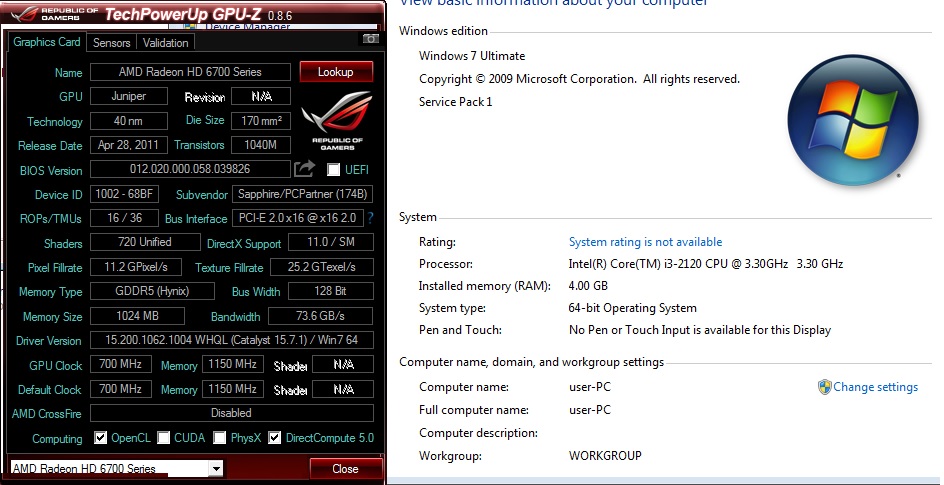Open the GPU selection dropdown arrow
944x485 pixels.
pos(216,468)
